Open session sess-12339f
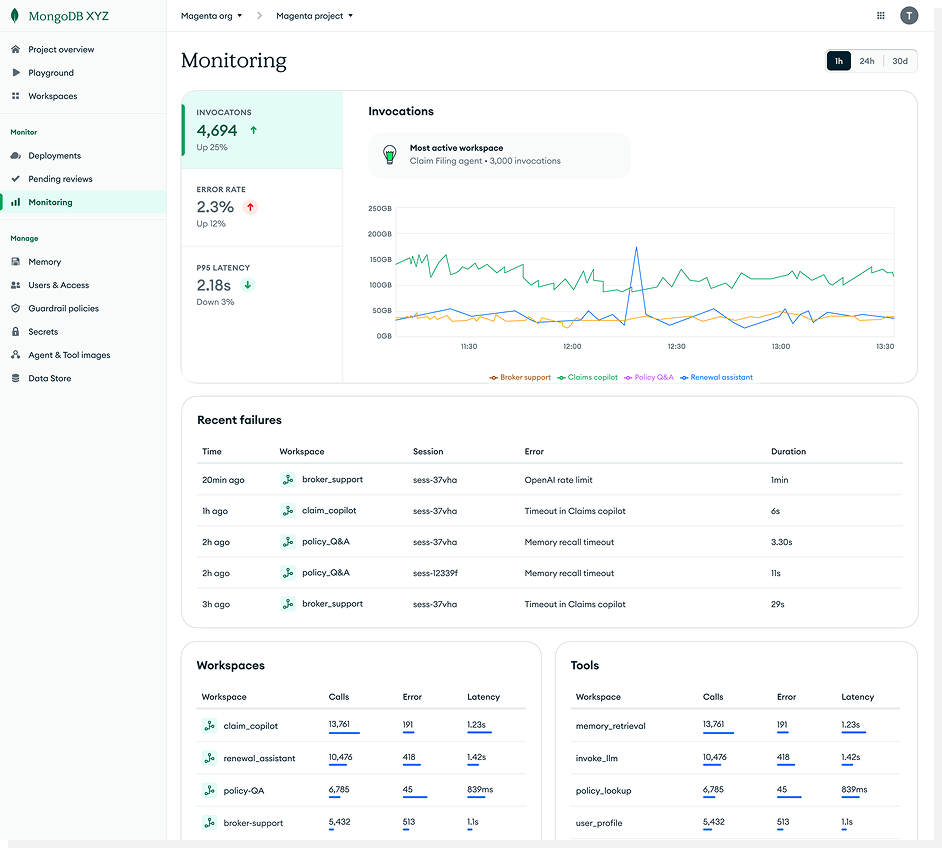This screenshot has height=848, width=942. 435,574
